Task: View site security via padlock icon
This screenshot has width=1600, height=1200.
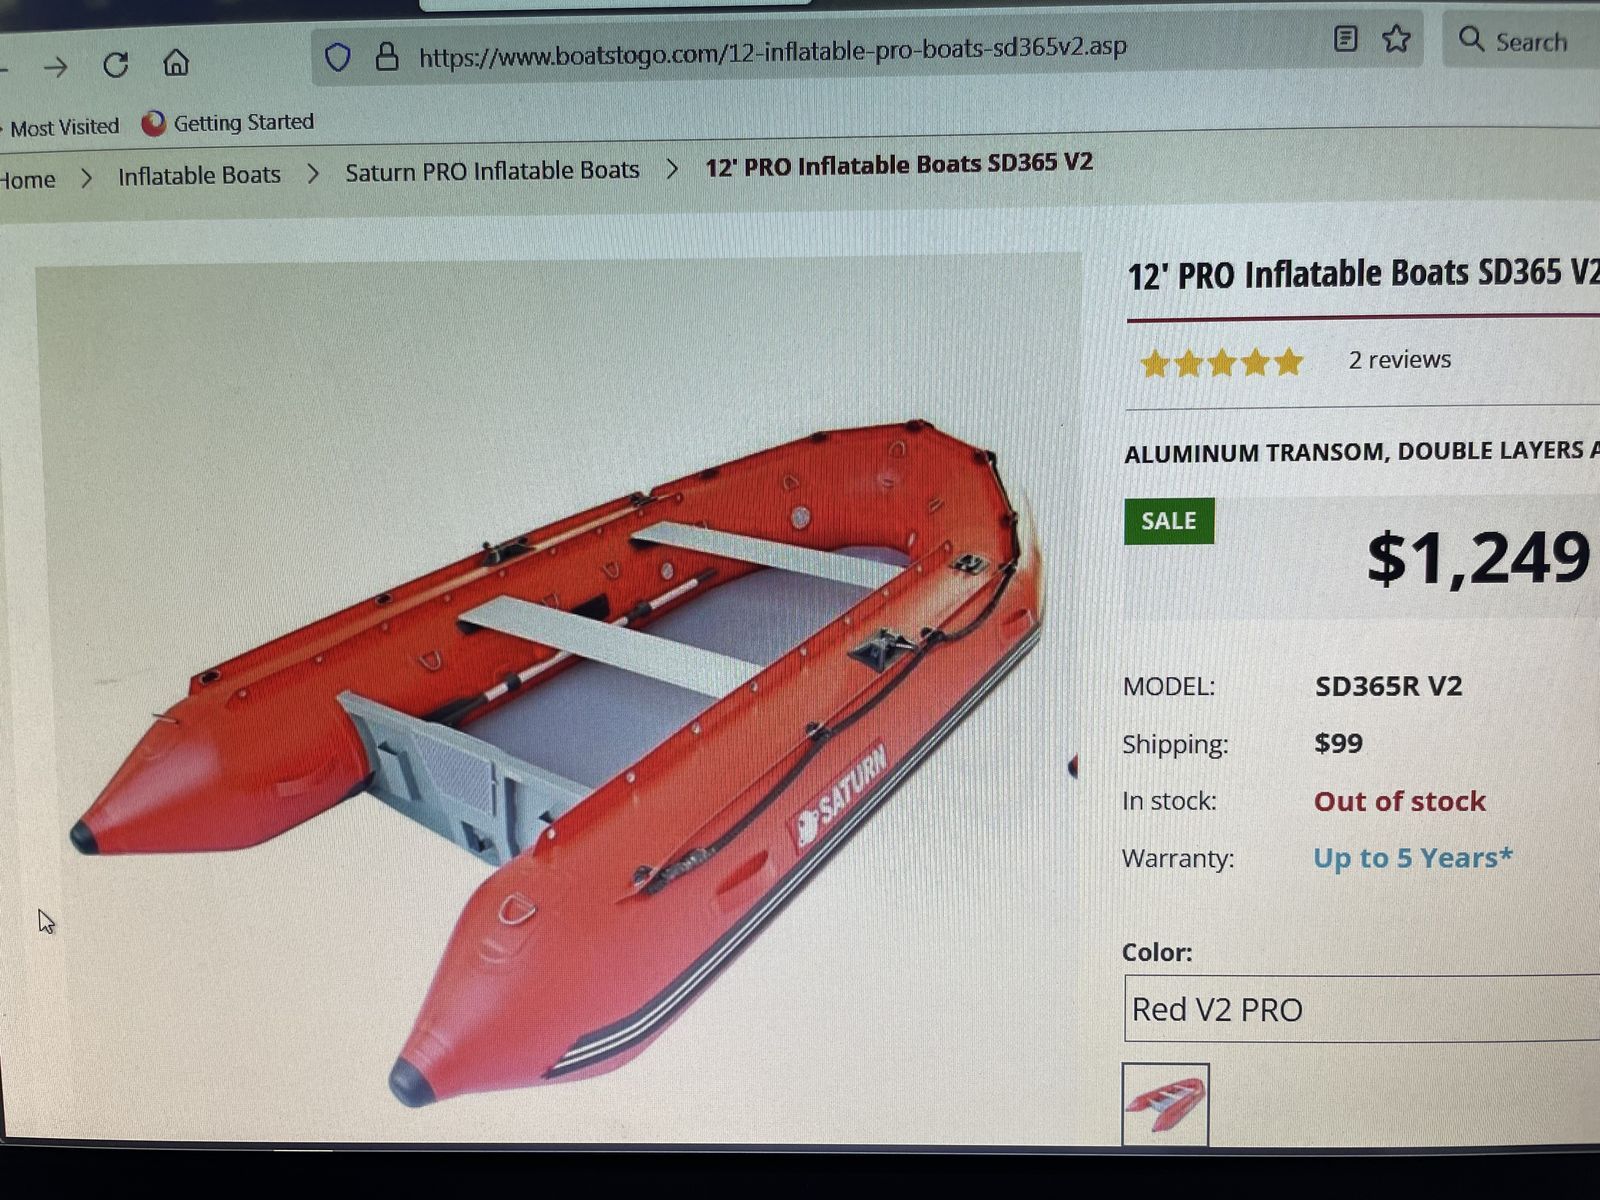Action: coord(387,56)
